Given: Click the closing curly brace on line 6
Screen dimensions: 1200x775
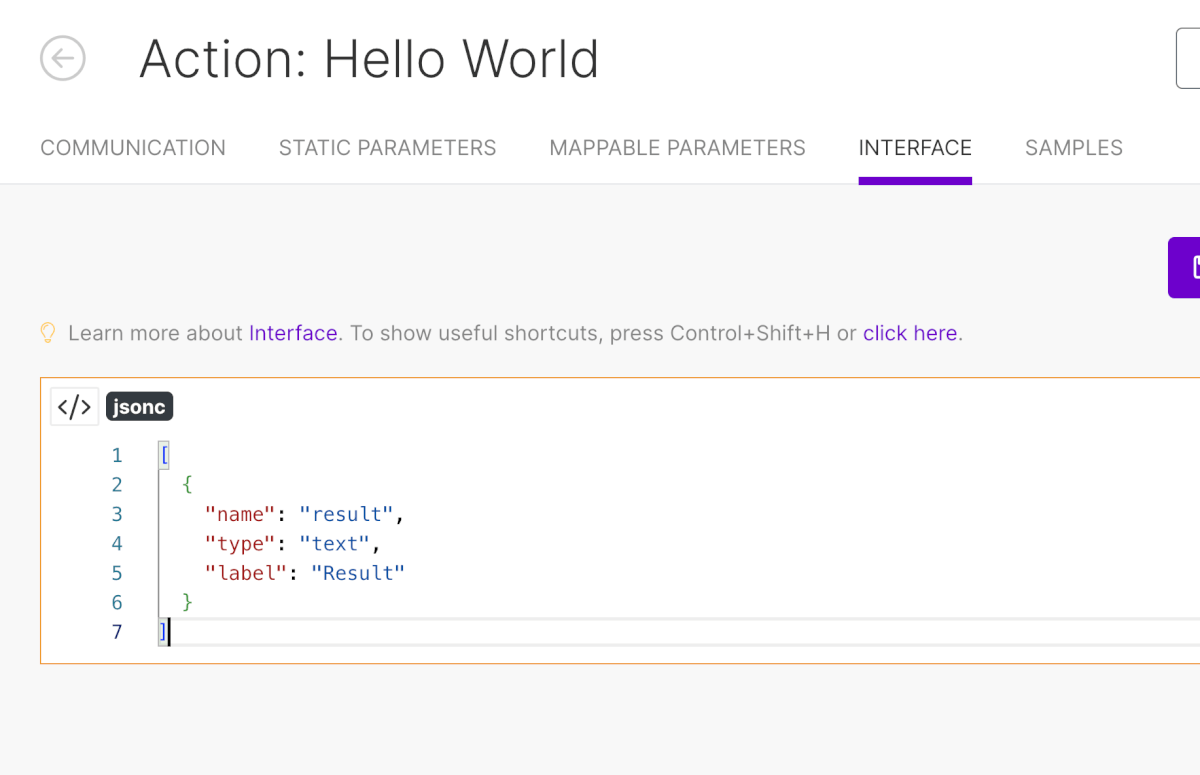Looking at the screenshot, I should [x=187, y=602].
